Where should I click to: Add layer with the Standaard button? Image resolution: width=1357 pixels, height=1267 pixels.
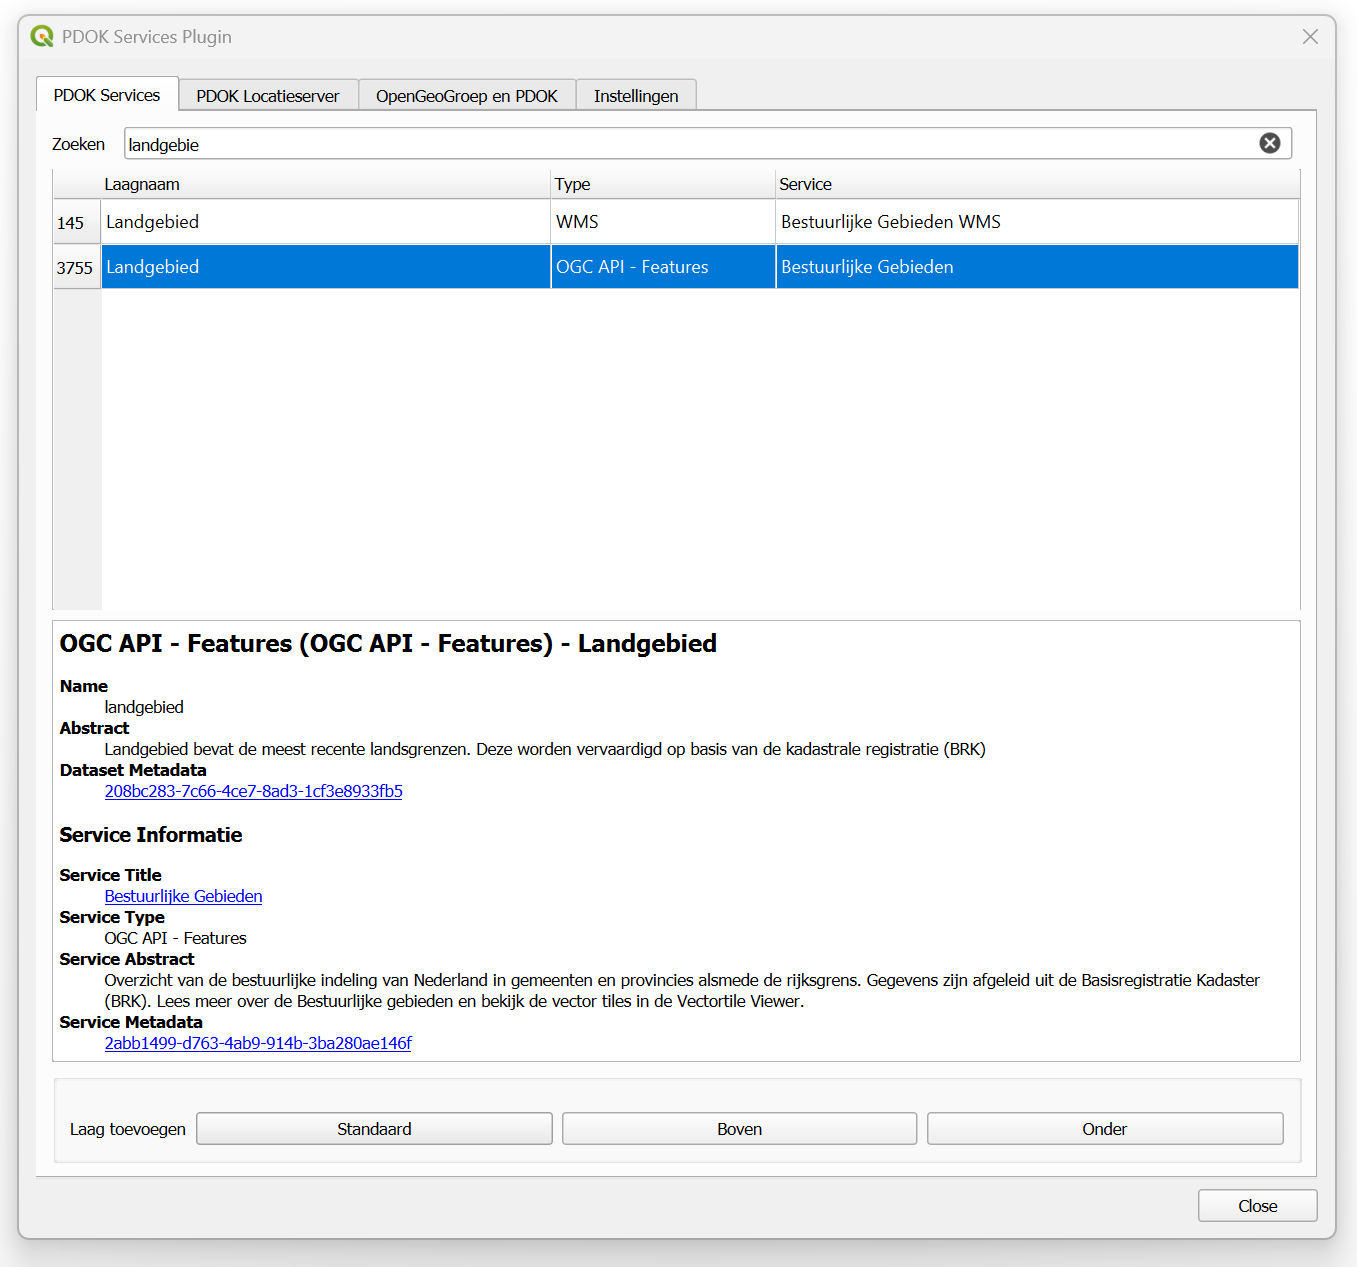click(x=374, y=1129)
